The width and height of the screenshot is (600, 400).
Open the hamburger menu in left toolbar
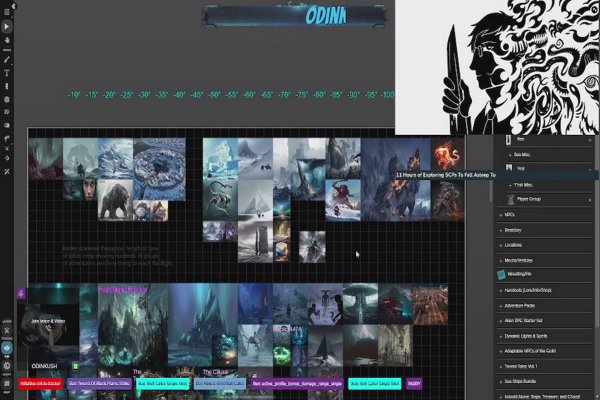(x=7, y=12)
